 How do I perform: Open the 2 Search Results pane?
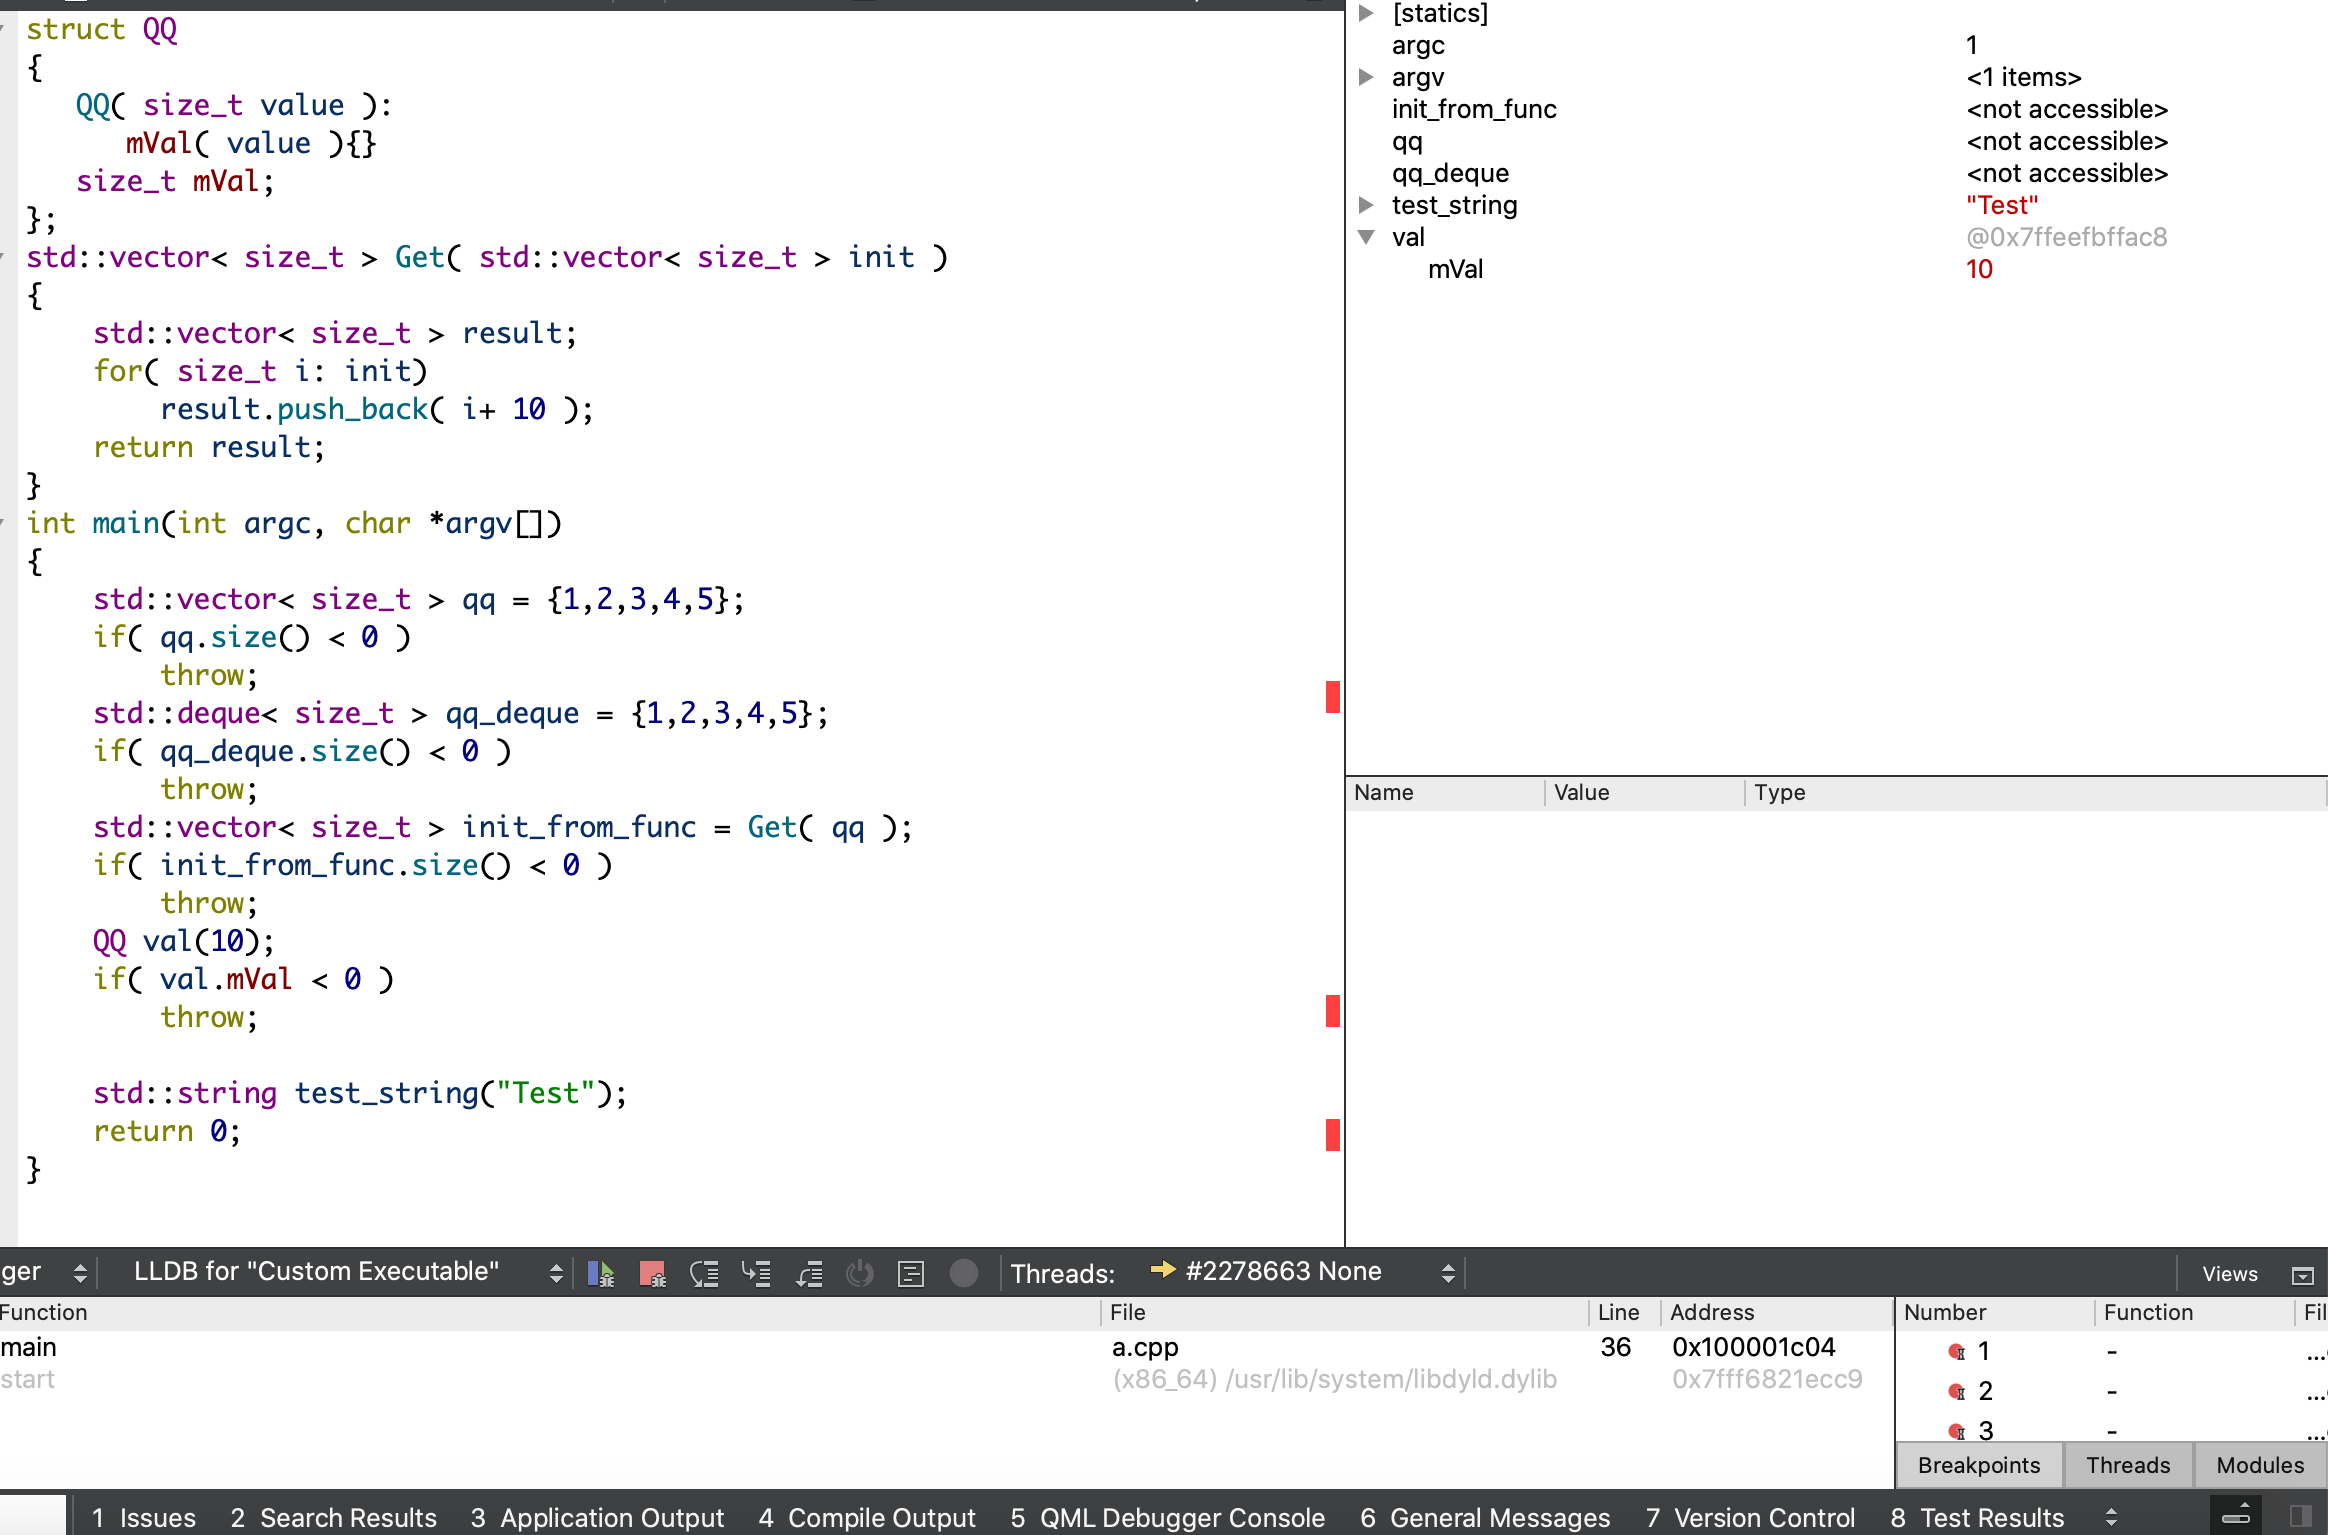333,1517
